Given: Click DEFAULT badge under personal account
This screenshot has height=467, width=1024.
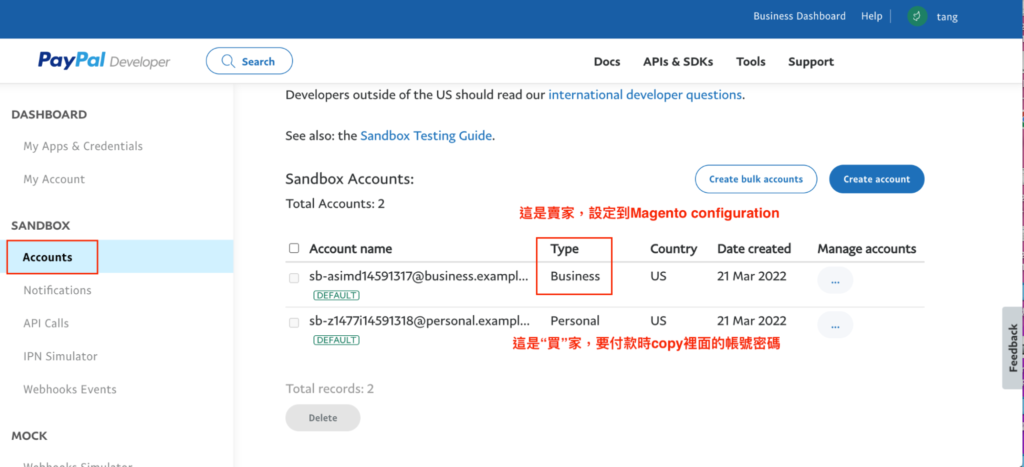Looking at the screenshot, I should [x=336, y=340].
